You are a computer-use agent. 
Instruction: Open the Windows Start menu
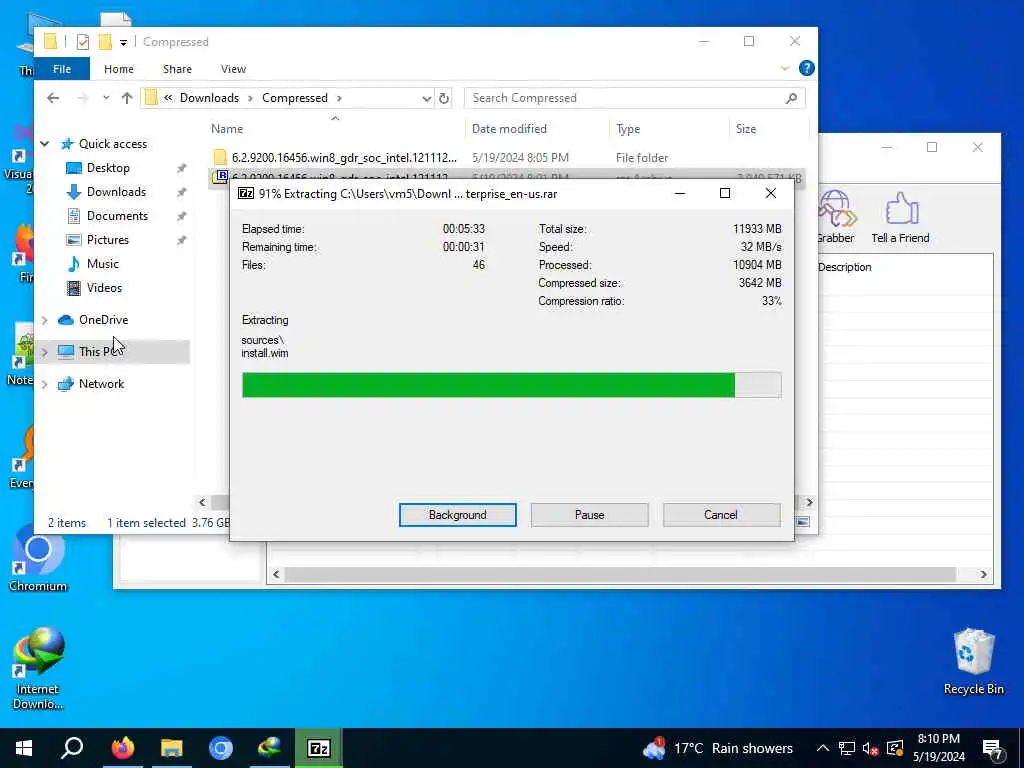tap(24, 748)
